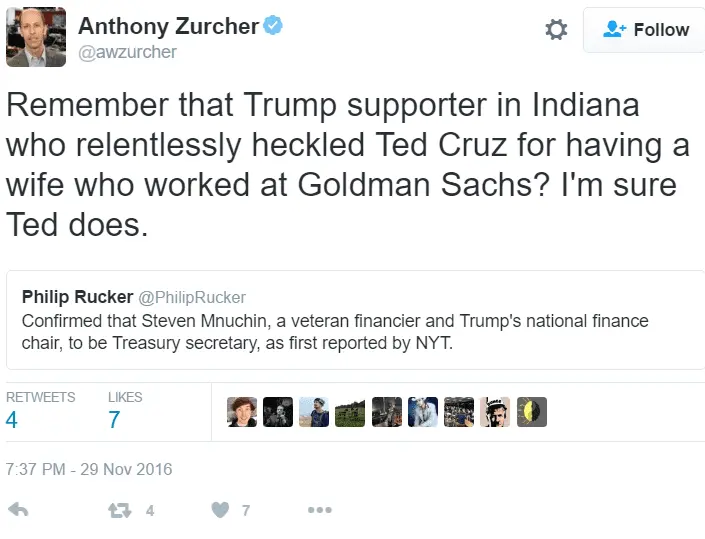
Task: Like the tweet with the heart icon
Action: point(221,510)
